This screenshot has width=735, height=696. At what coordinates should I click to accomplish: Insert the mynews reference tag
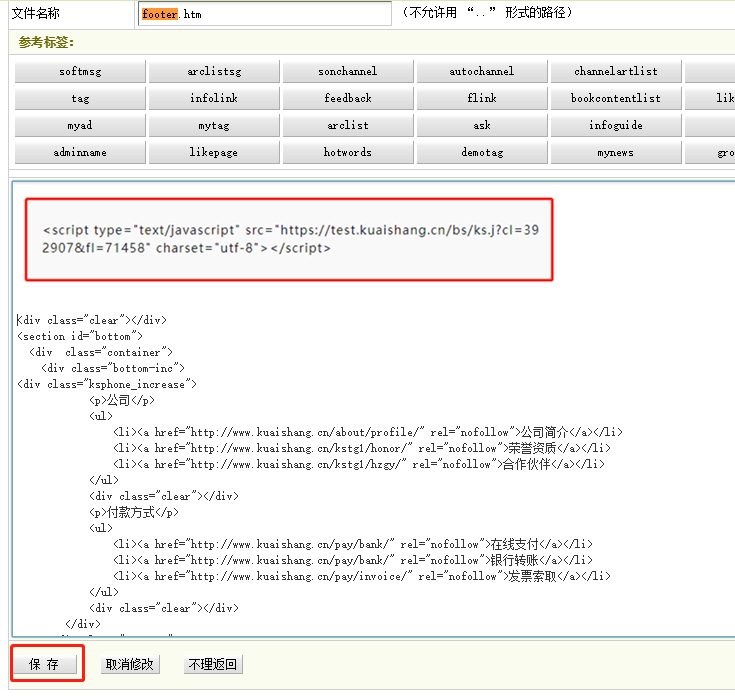pyautogui.click(x=616, y=153)
